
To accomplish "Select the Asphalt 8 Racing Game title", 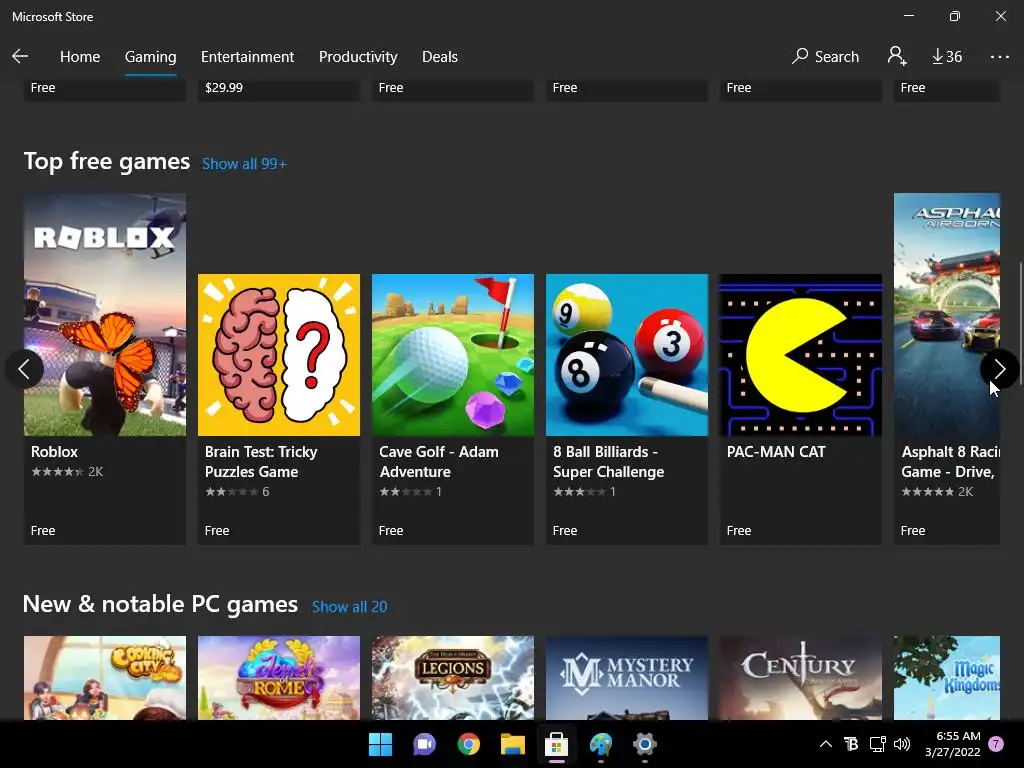I will tap(950, 462).
